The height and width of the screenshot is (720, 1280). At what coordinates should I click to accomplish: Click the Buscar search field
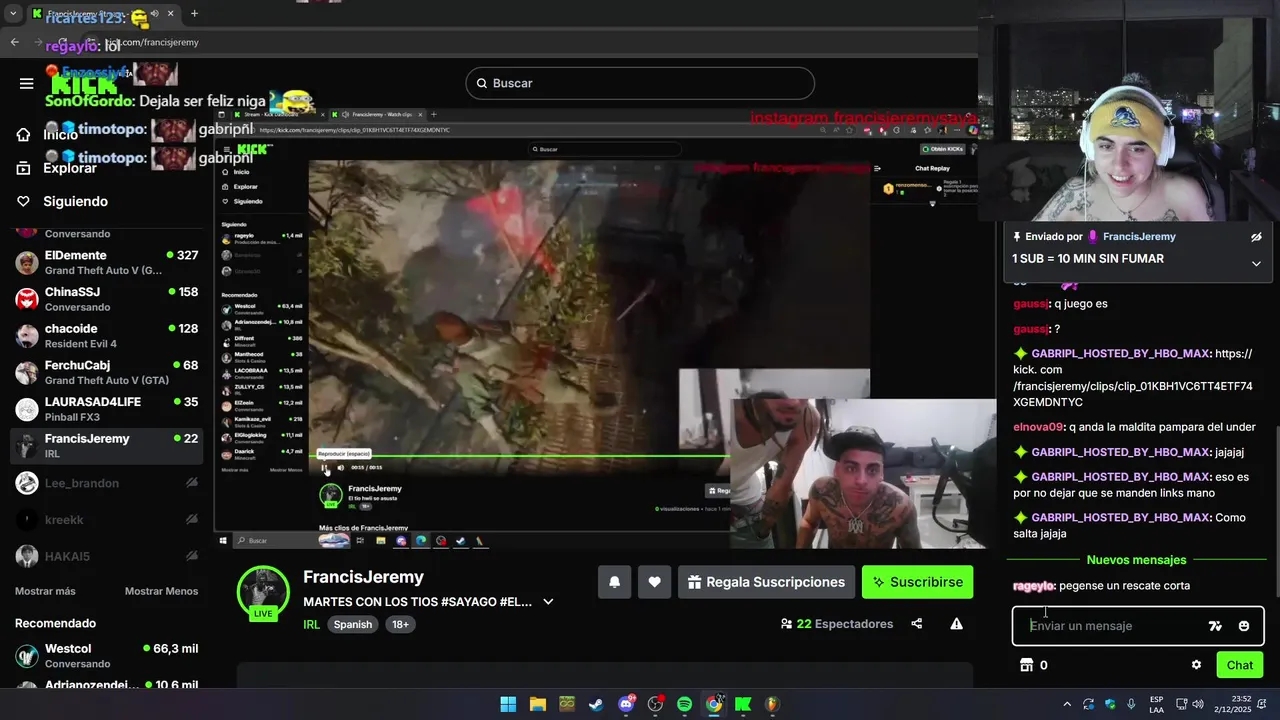[x=640, y=83]
